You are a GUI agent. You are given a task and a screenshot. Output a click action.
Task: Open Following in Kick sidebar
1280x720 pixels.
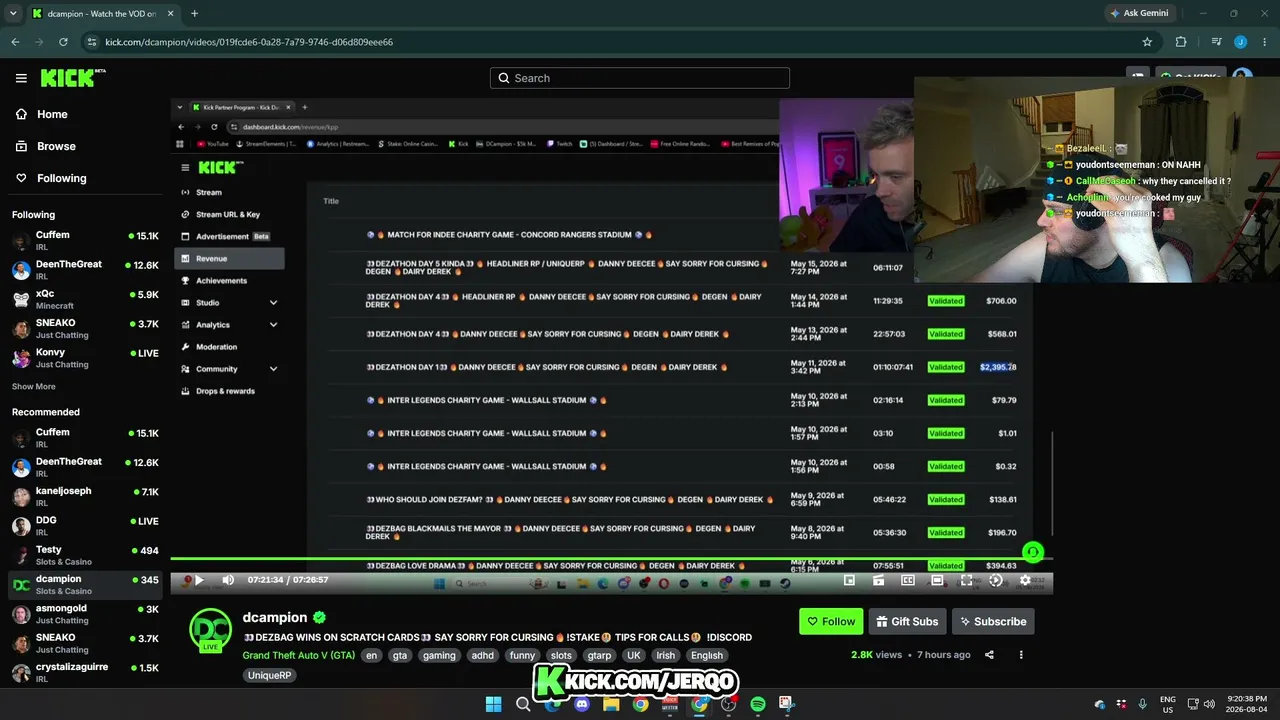point(50,178)
